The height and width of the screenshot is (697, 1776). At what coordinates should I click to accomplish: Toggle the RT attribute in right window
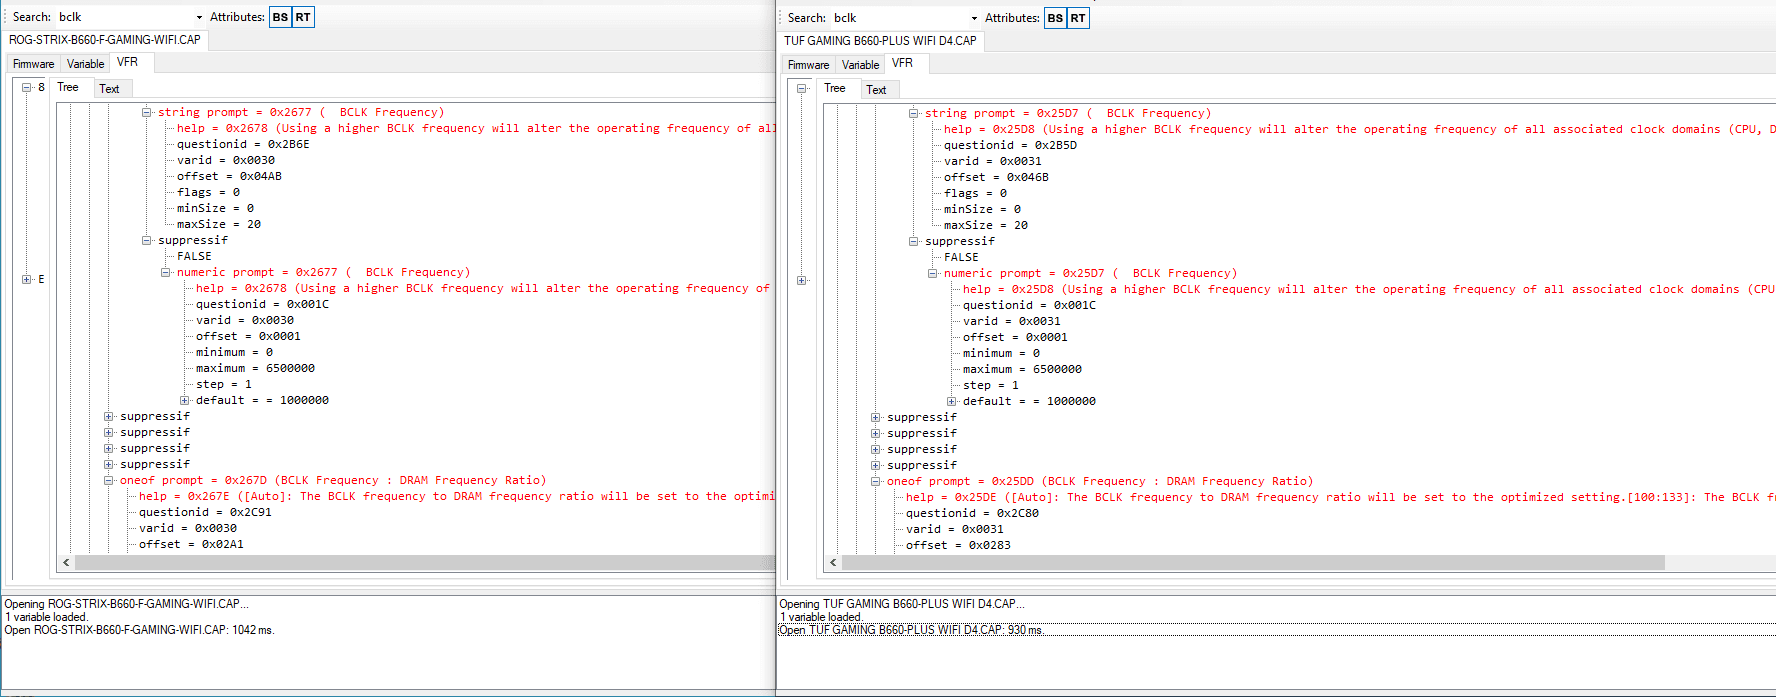1078,18
